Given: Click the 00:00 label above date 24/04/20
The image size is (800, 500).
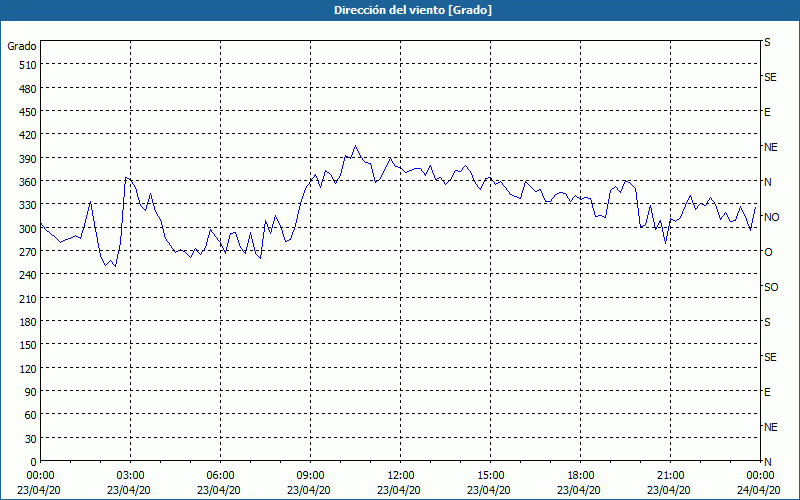Looking at the screenshot, I should click(x=760, y=476).
